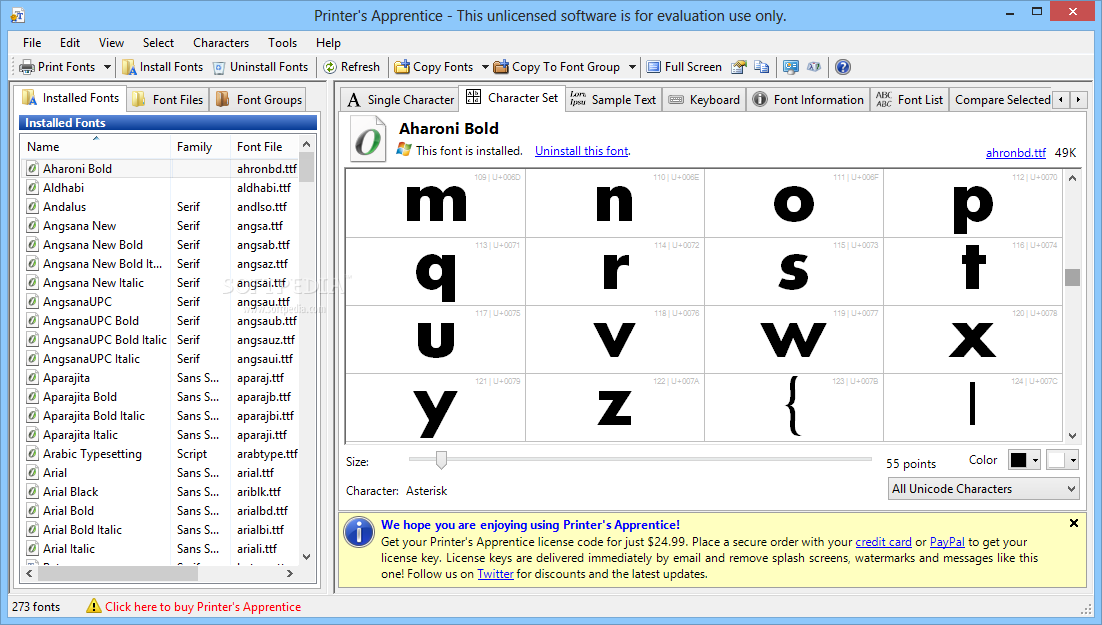Screen dimensions: 1102x625
Task: Click the credit card link
Action: tap(883, 542)
